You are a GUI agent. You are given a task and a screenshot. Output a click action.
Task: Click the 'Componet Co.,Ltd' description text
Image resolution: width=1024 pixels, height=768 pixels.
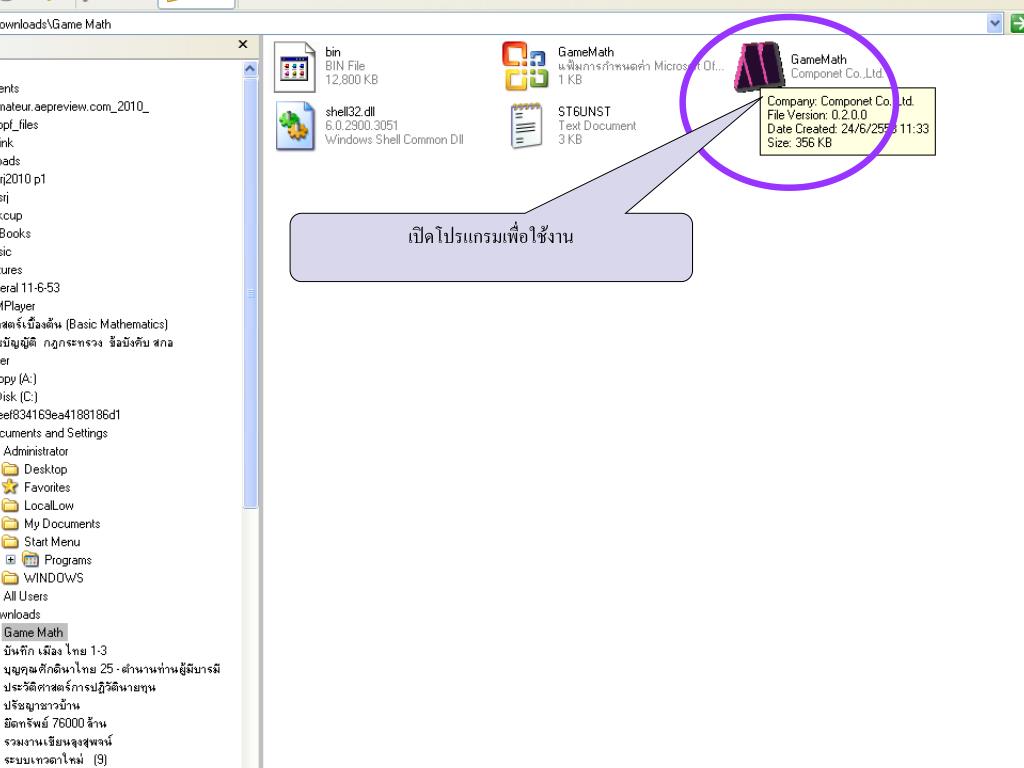click(x=837, y=73)
